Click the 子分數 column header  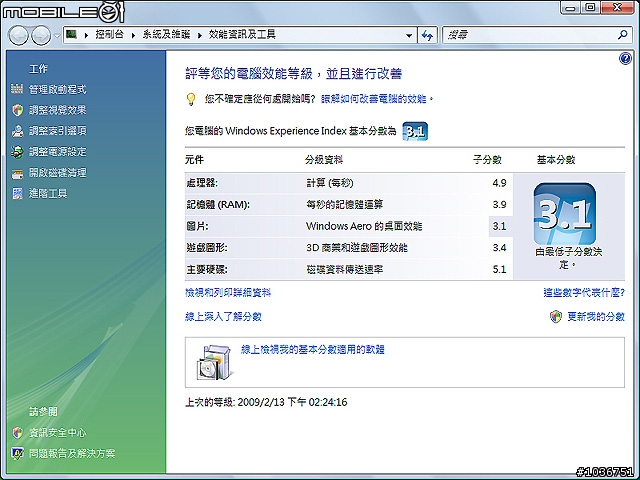(x=487, y=160)
